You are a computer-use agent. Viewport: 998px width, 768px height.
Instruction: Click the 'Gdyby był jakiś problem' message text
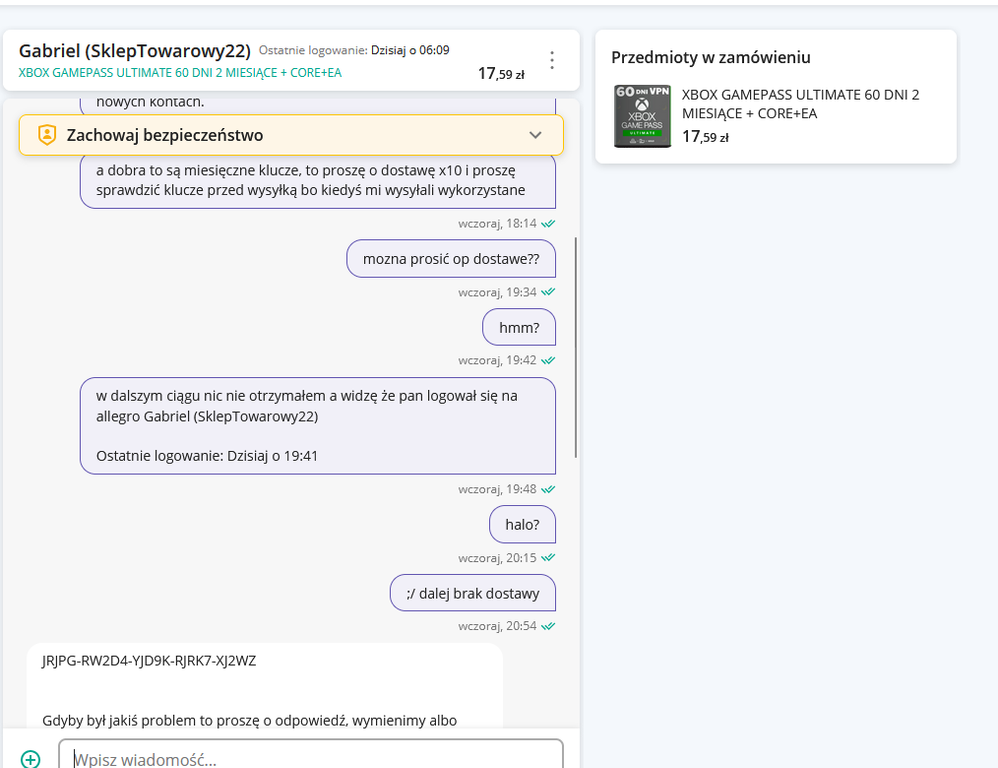pyautogui.click(x=250, y=721)
